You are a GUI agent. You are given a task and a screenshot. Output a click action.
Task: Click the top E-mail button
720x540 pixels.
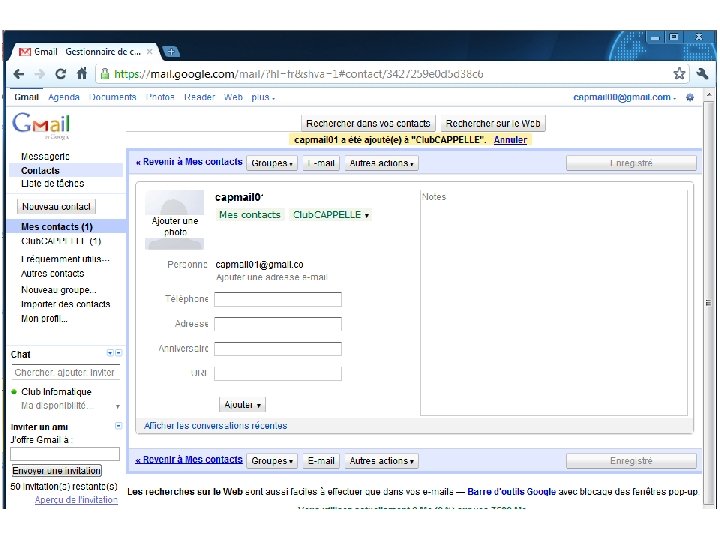click(321, 163)
